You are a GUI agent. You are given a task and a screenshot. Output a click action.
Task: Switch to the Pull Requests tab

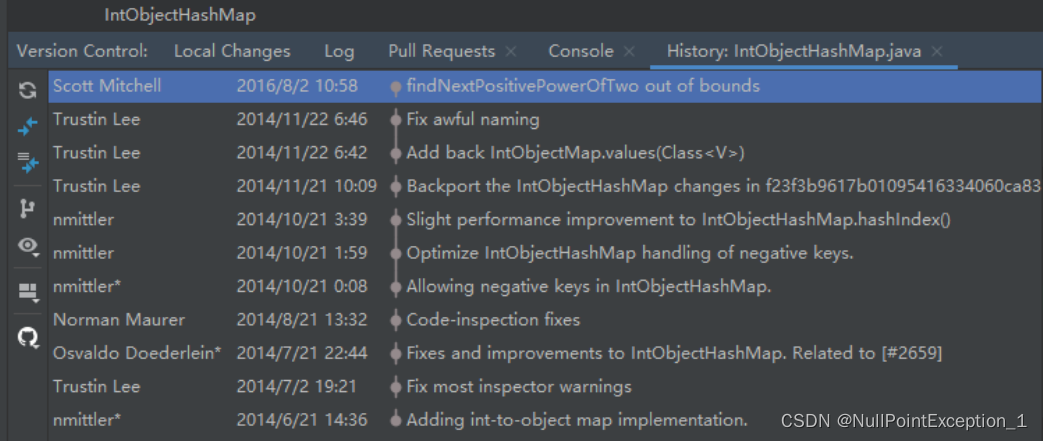442,51
